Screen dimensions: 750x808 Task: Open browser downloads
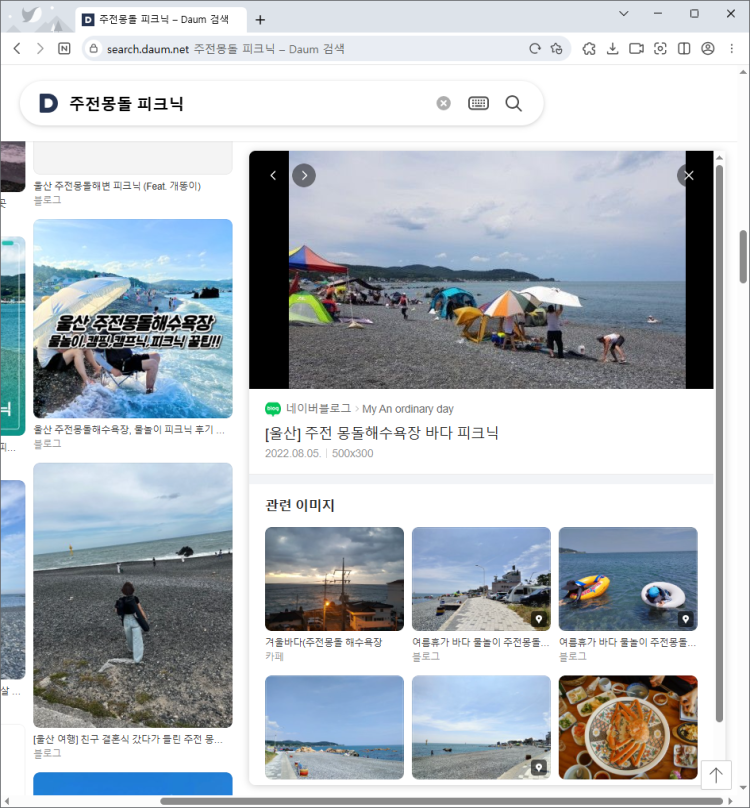click(x=613, y=48)
